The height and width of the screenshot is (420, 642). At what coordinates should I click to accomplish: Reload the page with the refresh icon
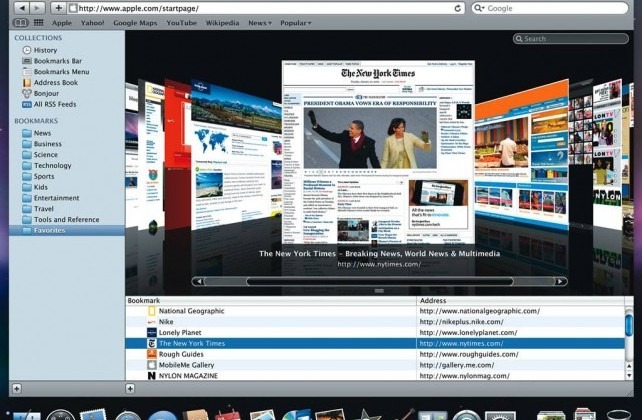[458, 8]
